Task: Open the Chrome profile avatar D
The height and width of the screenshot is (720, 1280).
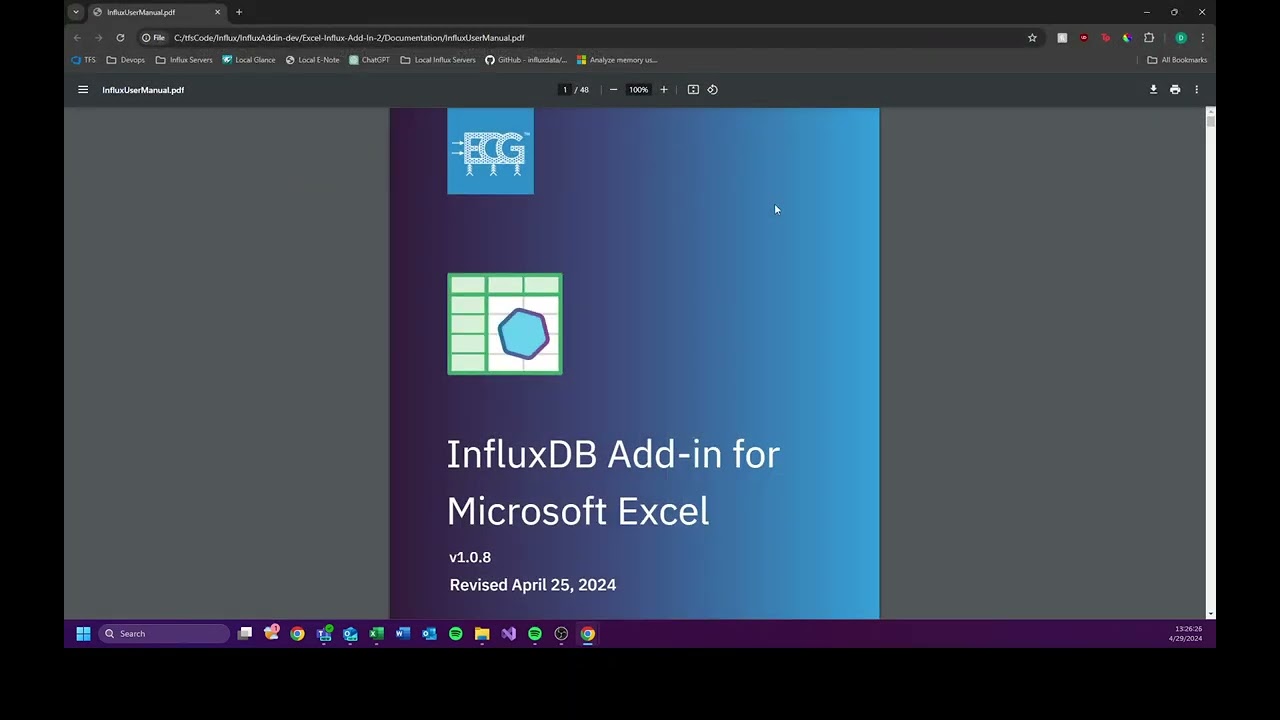Action: point(1181,38)
